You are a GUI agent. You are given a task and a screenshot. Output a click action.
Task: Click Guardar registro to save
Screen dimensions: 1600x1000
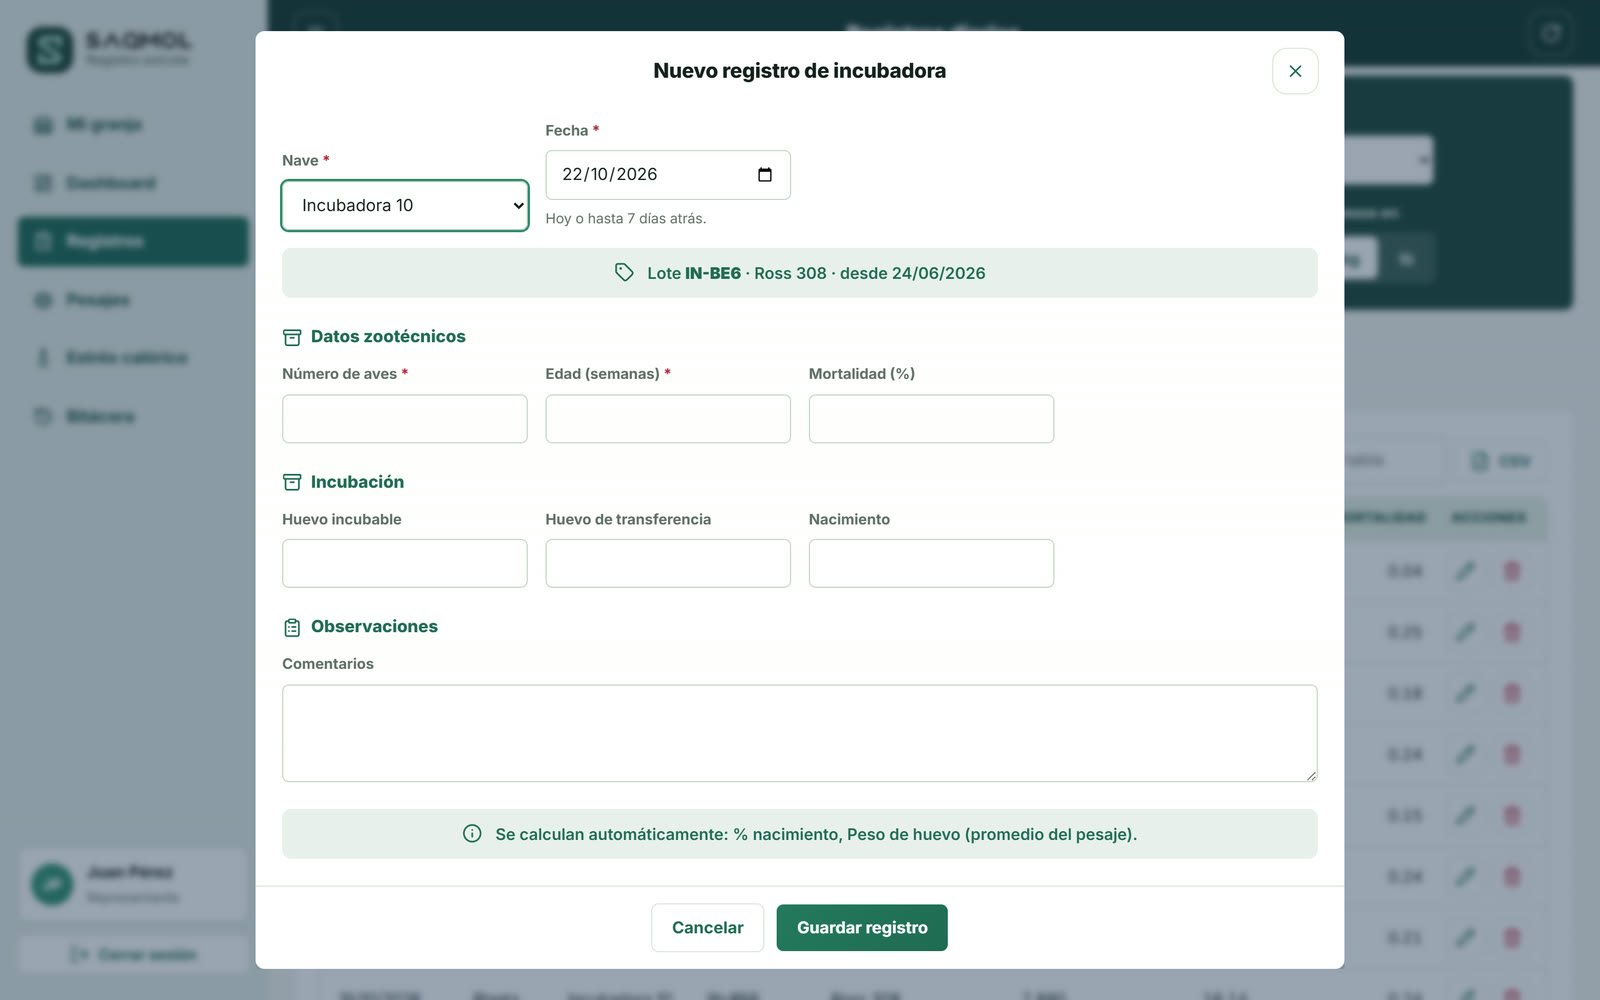[x=862, y=928]
